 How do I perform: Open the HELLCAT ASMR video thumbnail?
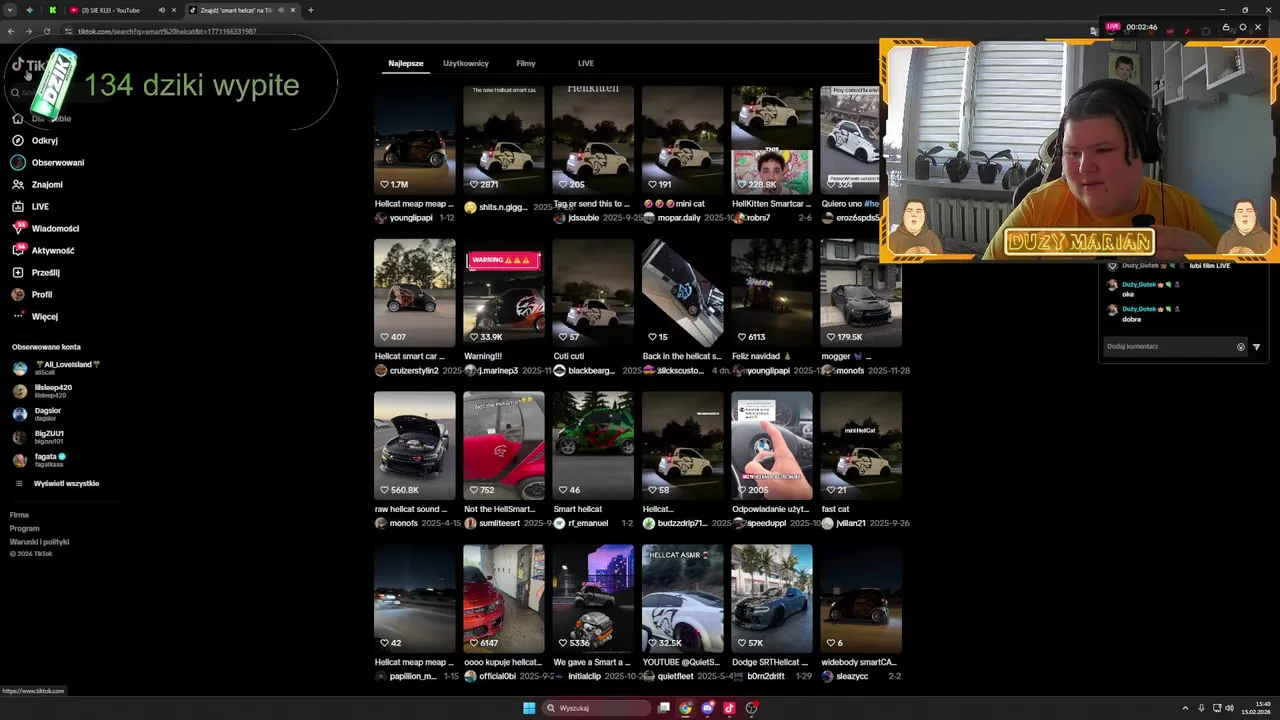[x=682, y=598]
